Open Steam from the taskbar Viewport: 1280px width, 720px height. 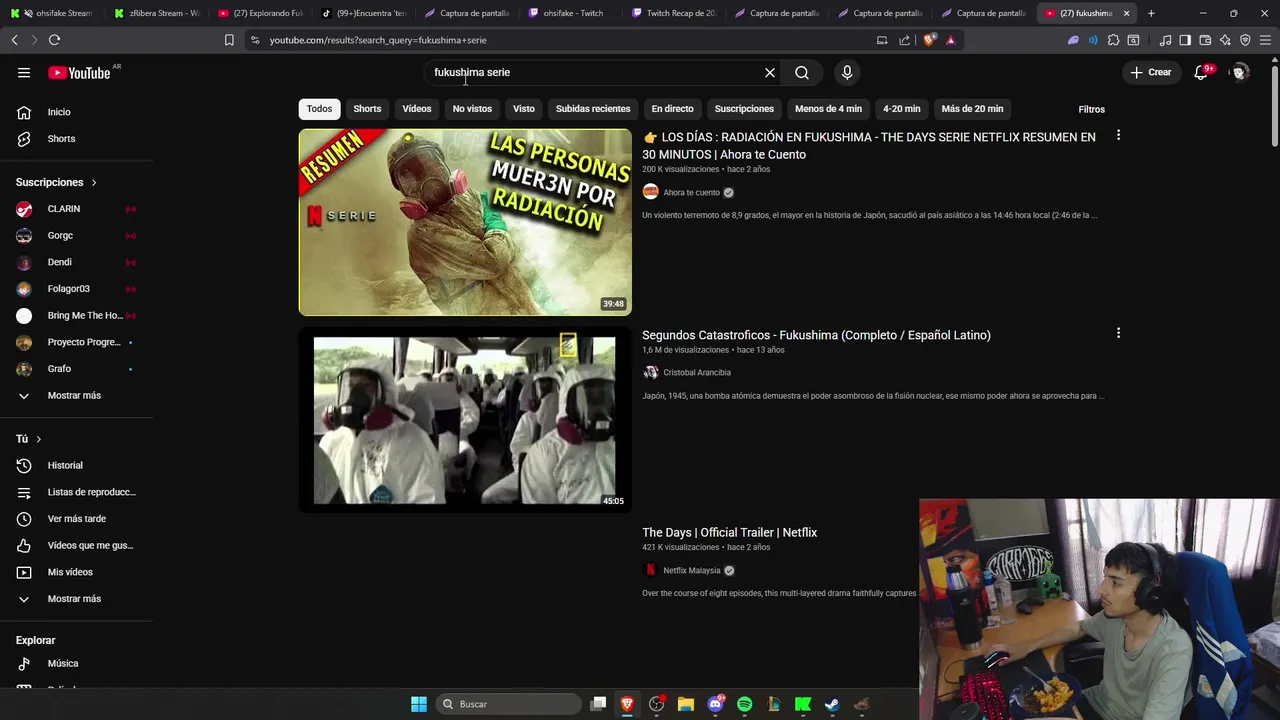831,704
